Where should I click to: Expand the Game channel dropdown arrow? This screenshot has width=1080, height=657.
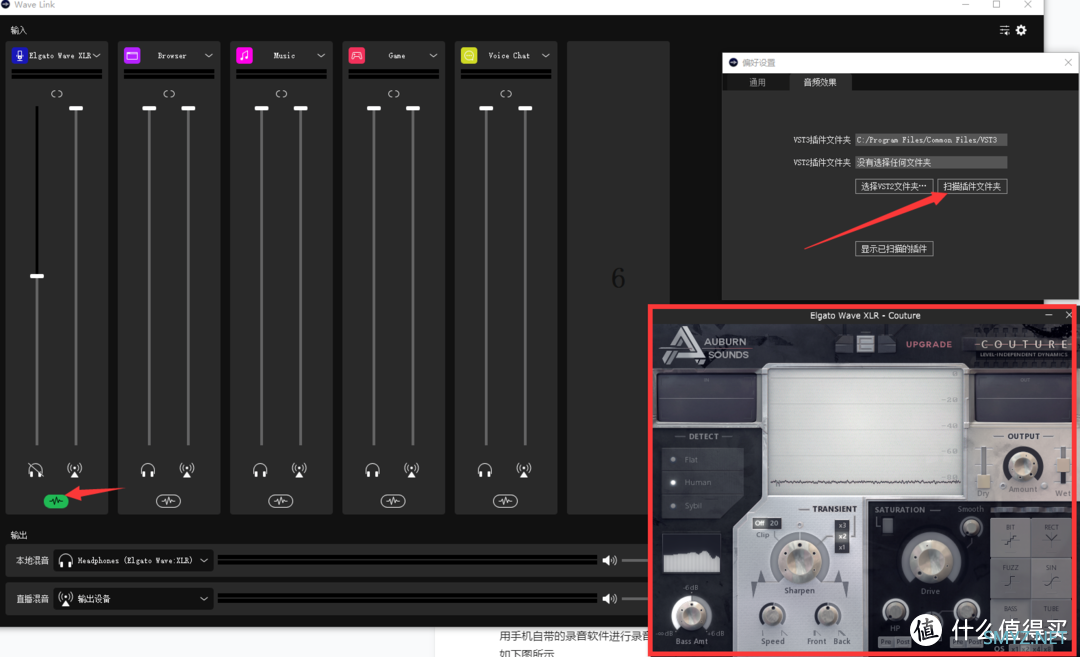(433, 56)
